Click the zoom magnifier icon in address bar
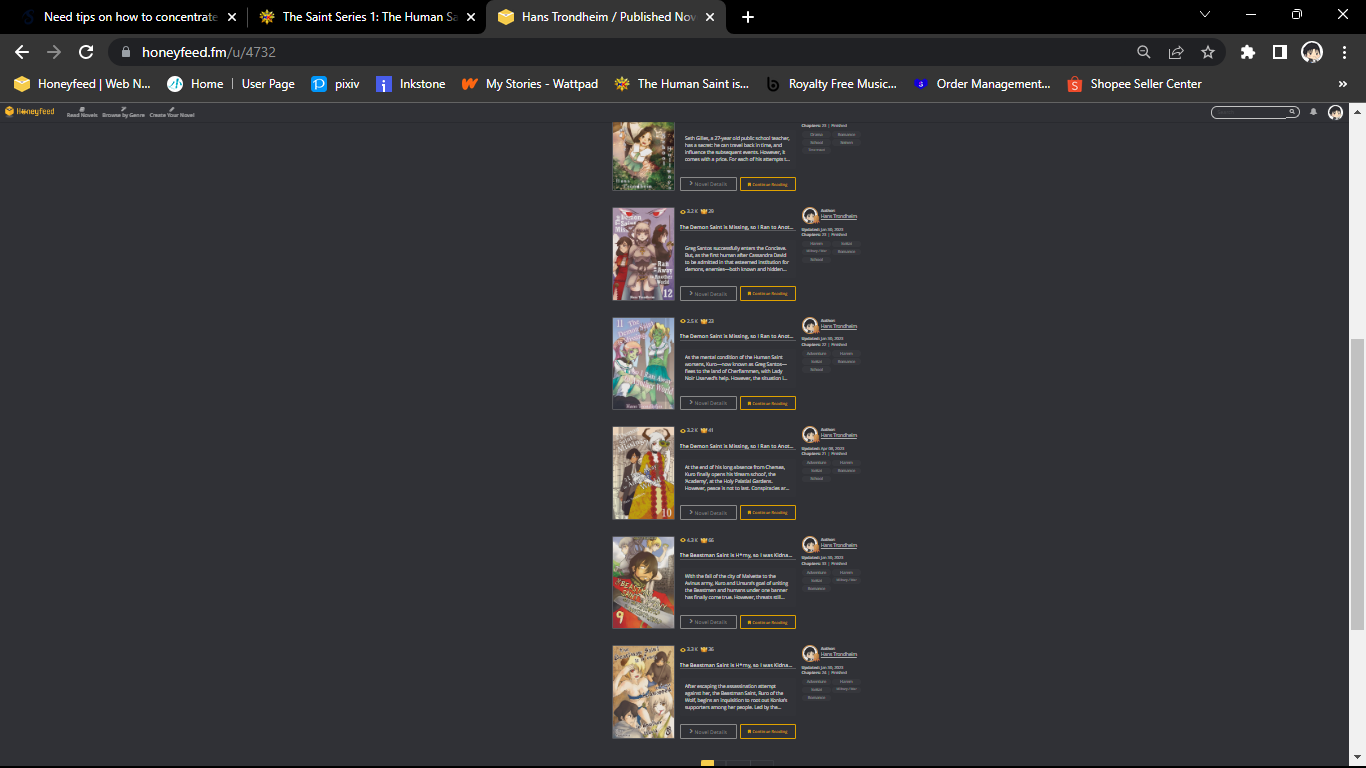The width and height of the screenshot is (1366, 768). click(1144, 52)
